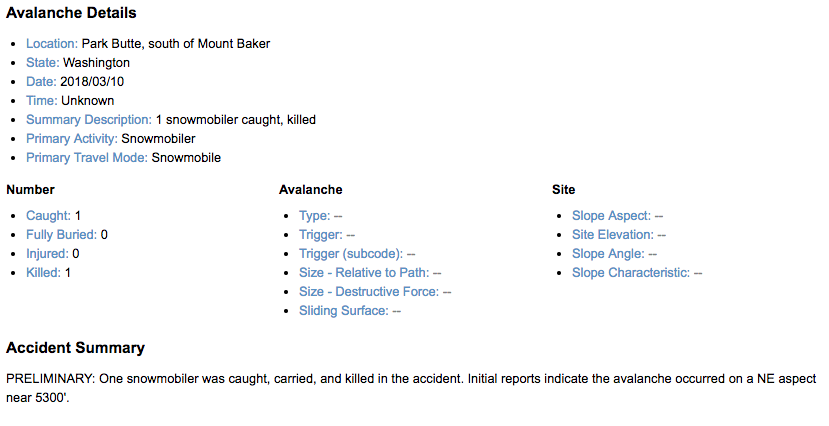Open Primary Travel Mode link

87,158
